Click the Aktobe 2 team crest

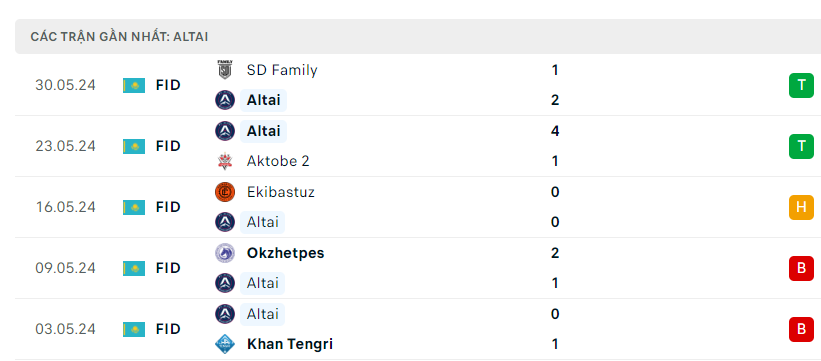tap(225, 161)
